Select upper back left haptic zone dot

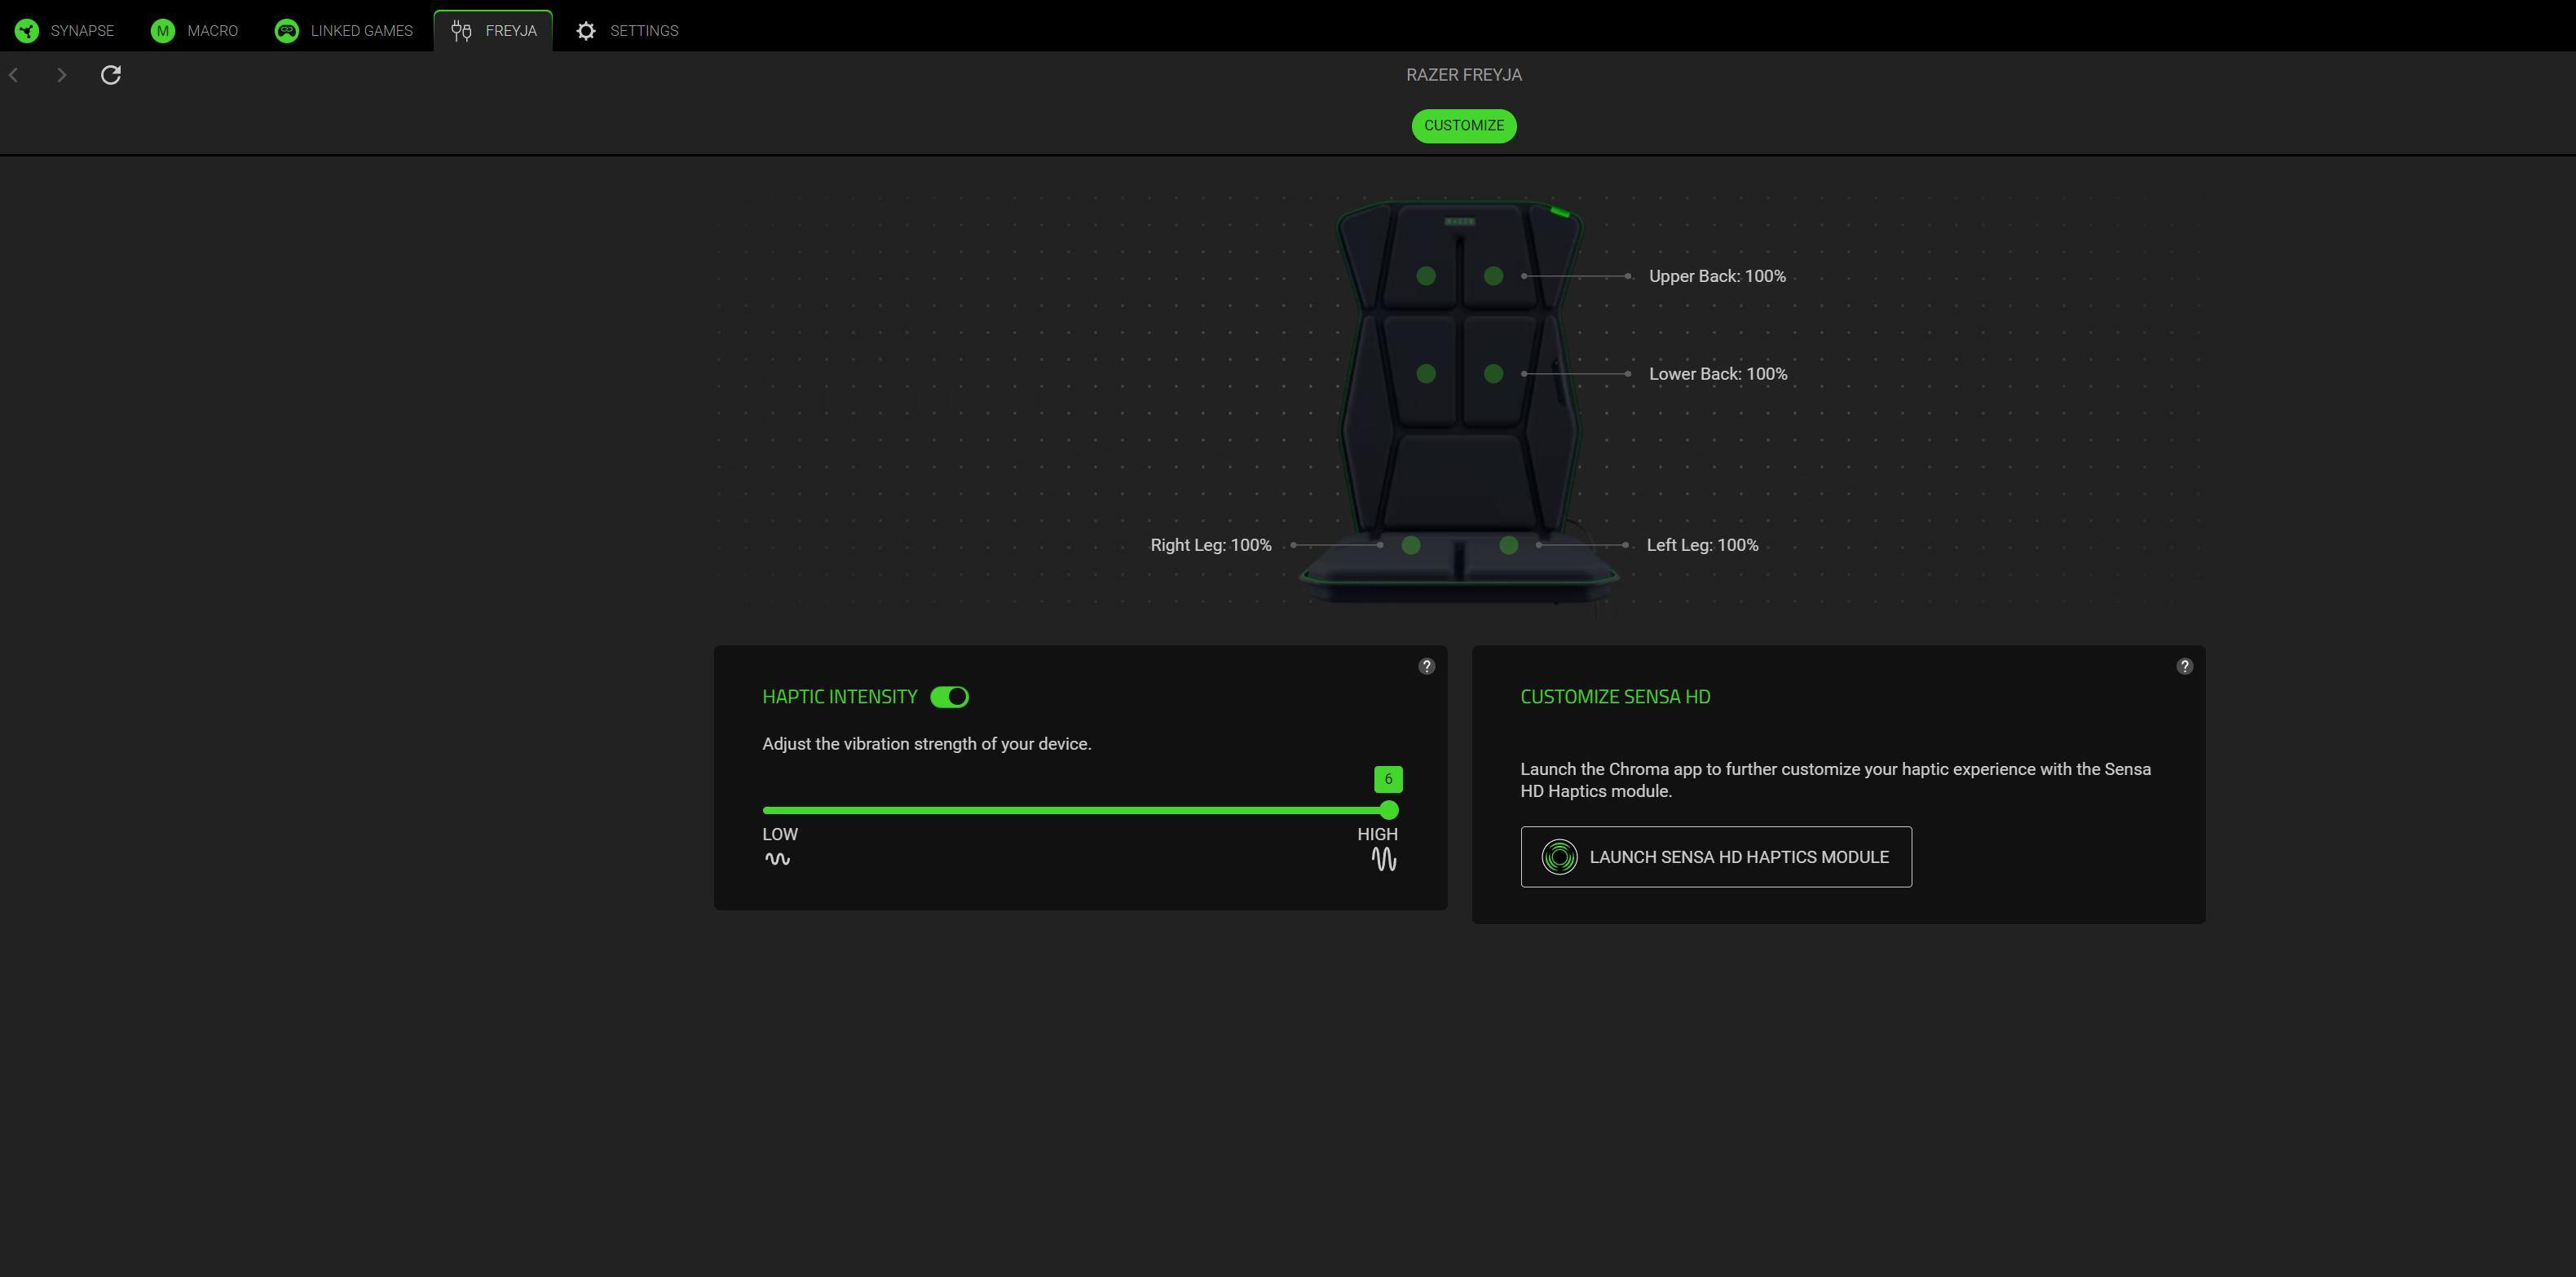[x=1426, y=276]
